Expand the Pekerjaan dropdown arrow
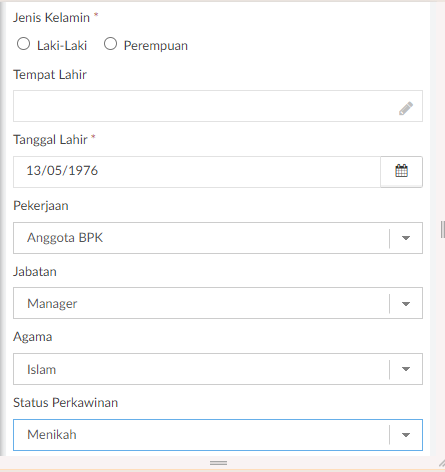The image size is (445, 472). [406, 238]
